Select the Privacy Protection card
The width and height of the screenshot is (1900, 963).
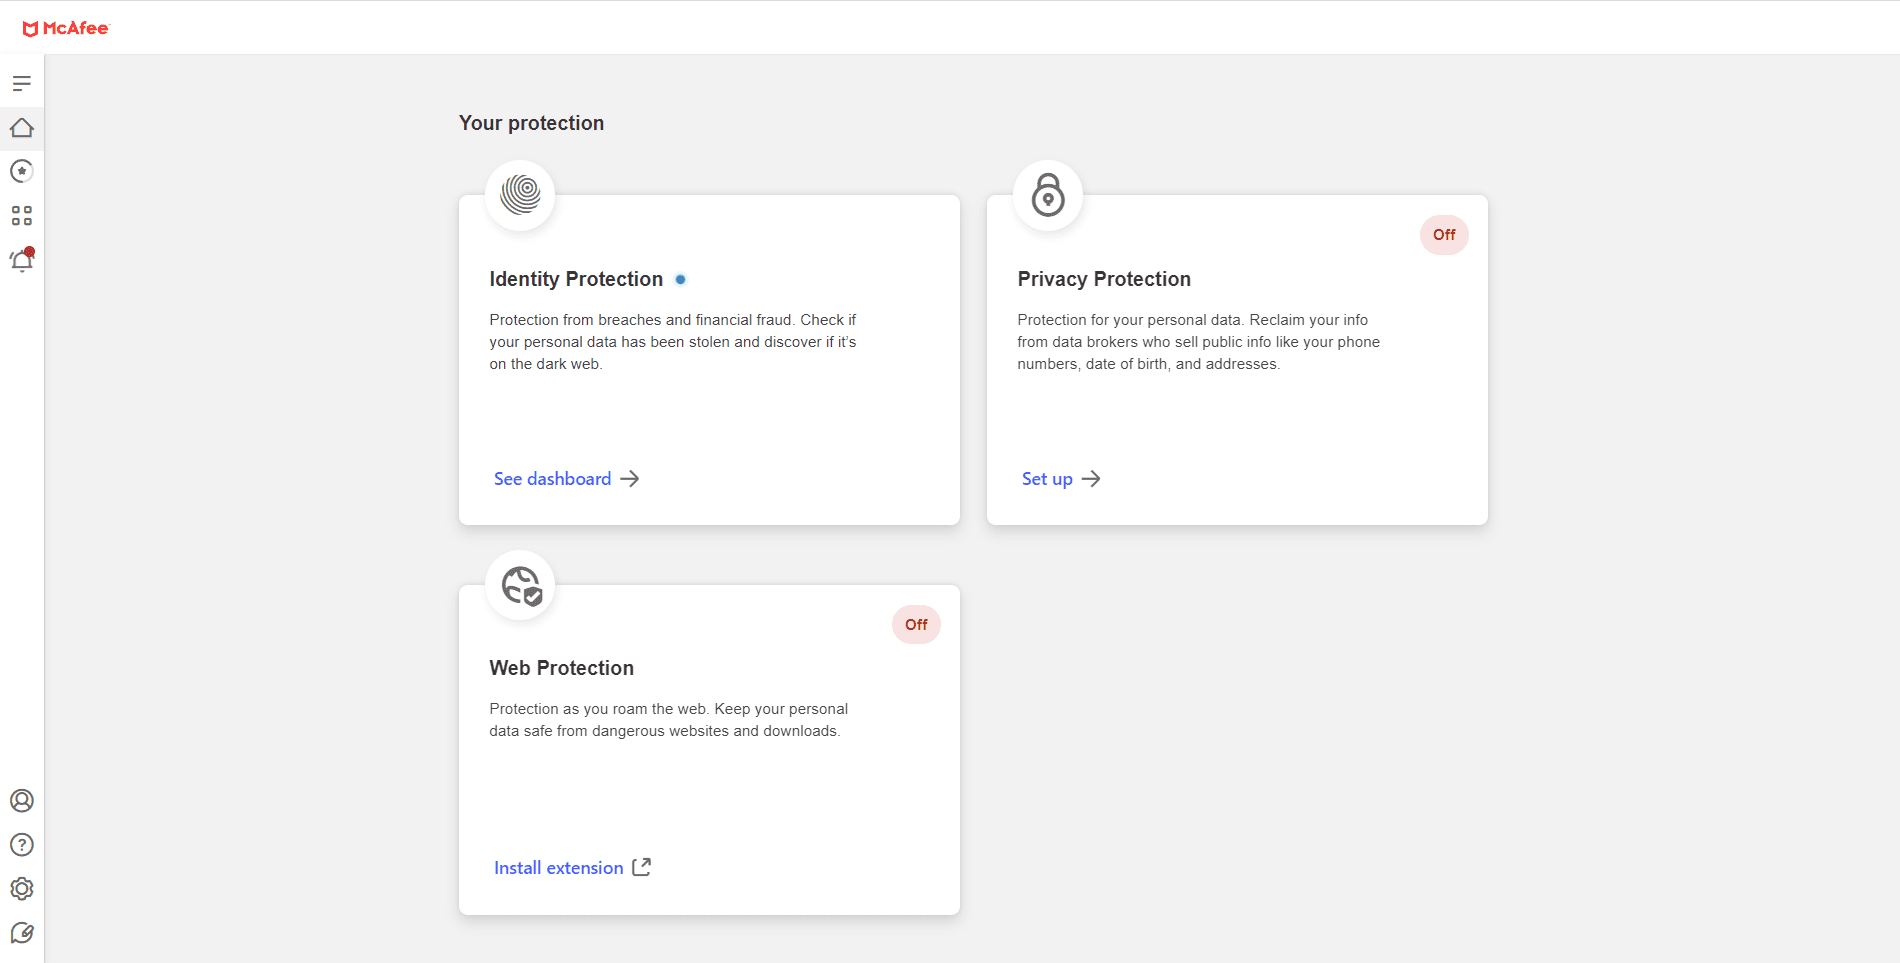click(1236, 360)
